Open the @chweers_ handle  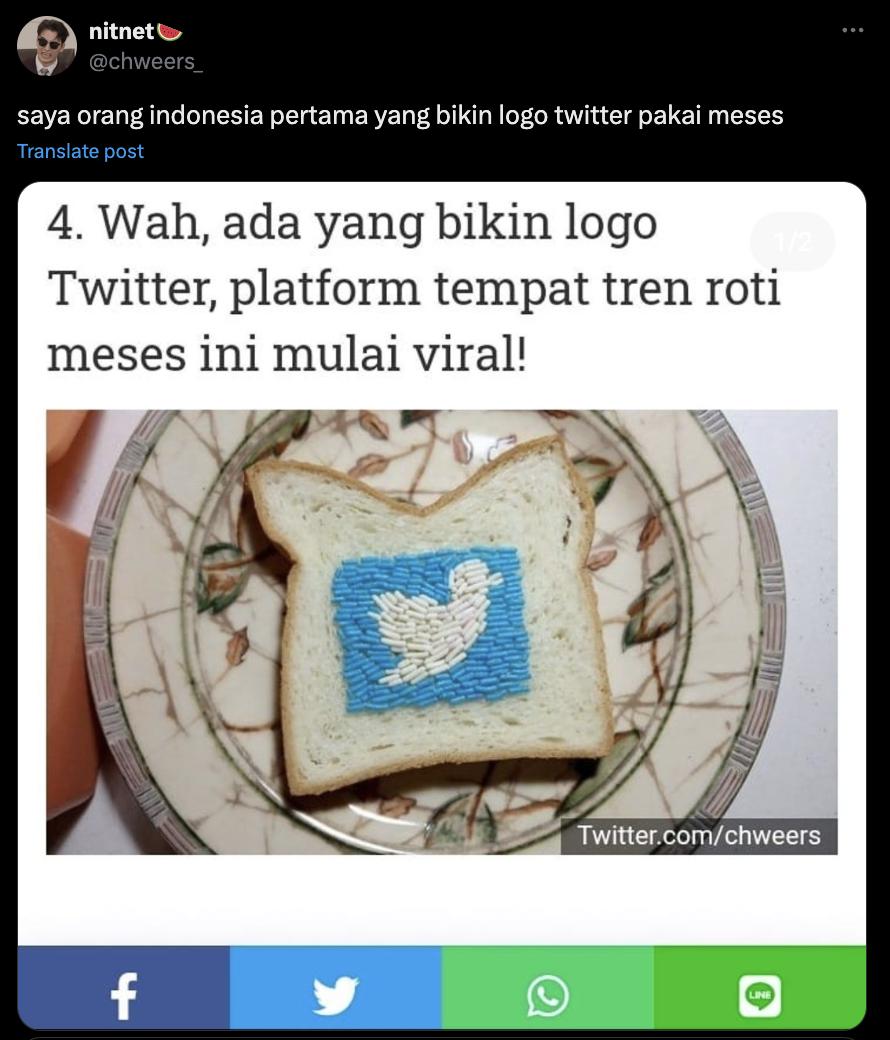[x=145, y=61]
